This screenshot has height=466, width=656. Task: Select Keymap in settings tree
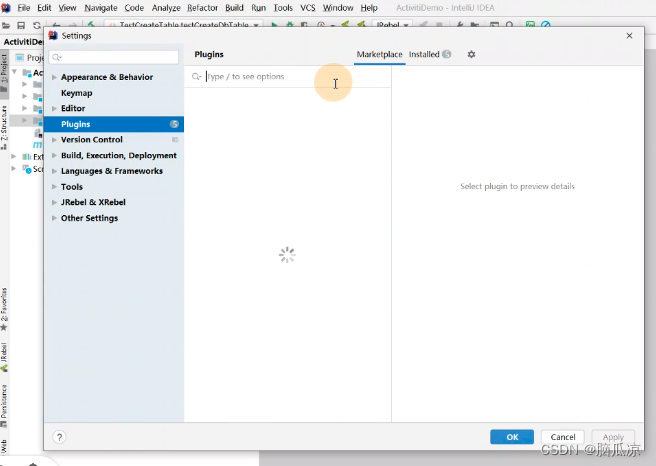coord(77,93)
